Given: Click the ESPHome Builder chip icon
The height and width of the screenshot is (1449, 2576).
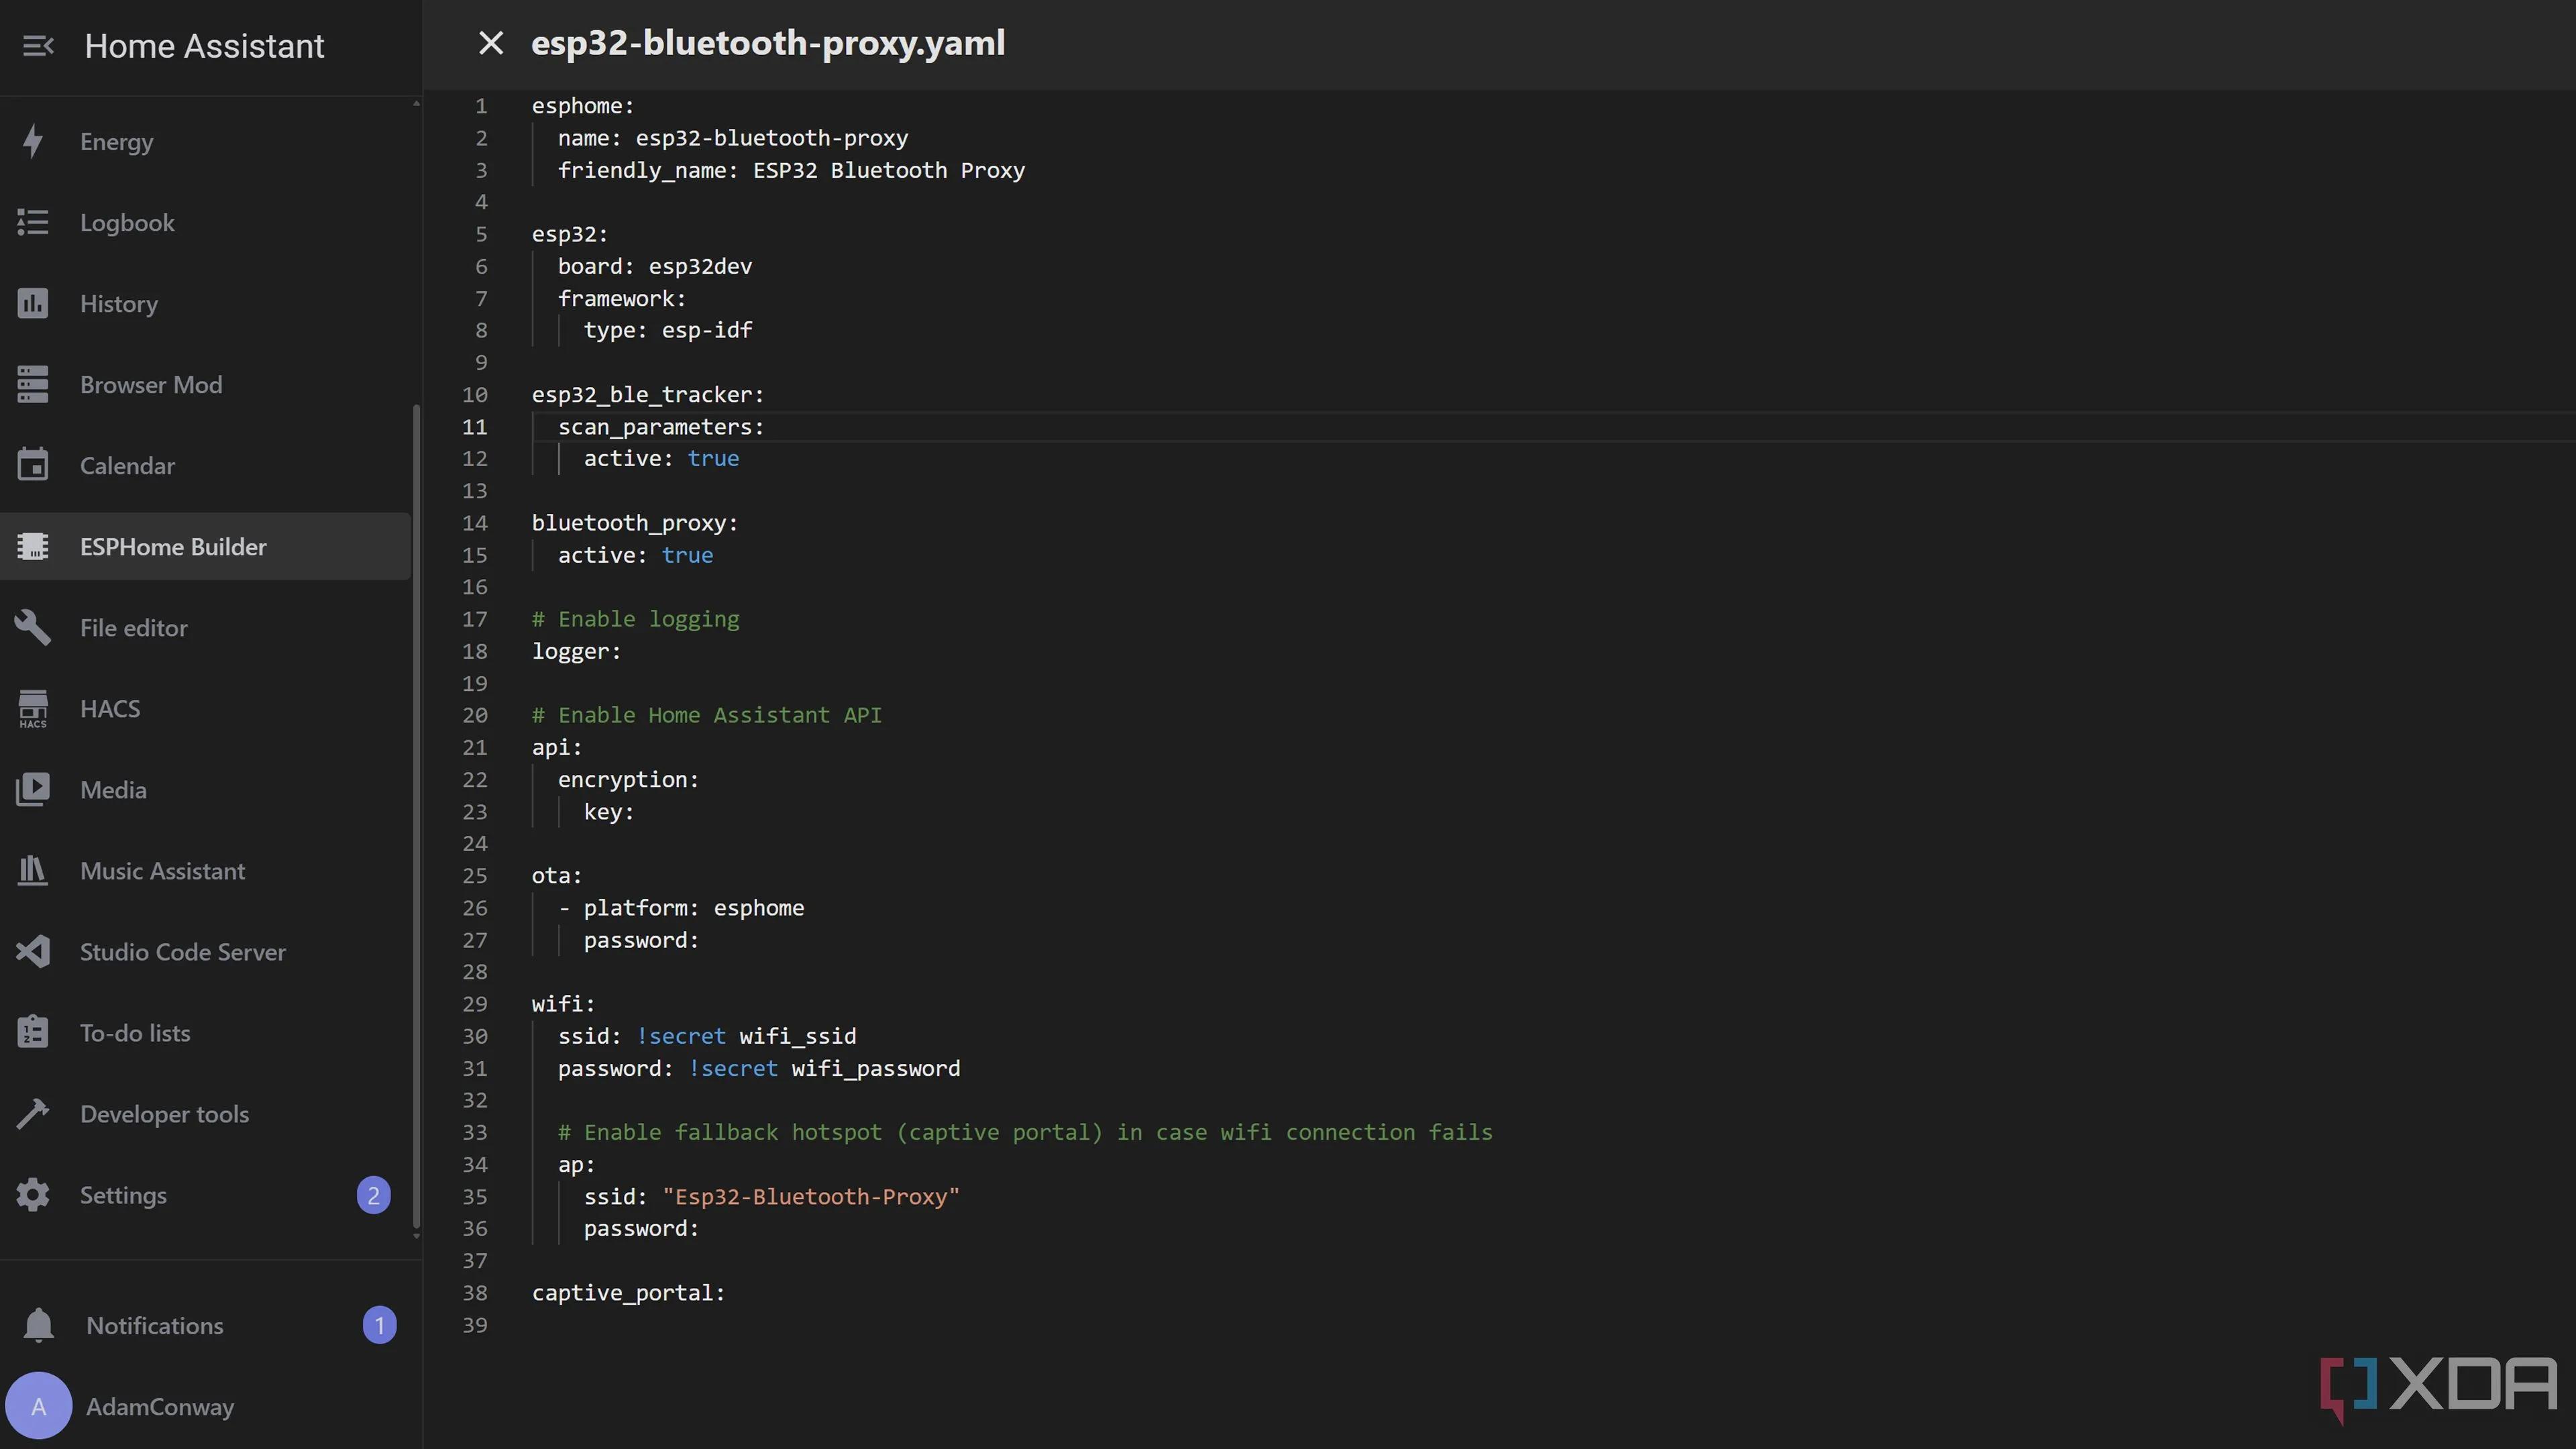Looking at the screenshot, I should pos(33,546).
